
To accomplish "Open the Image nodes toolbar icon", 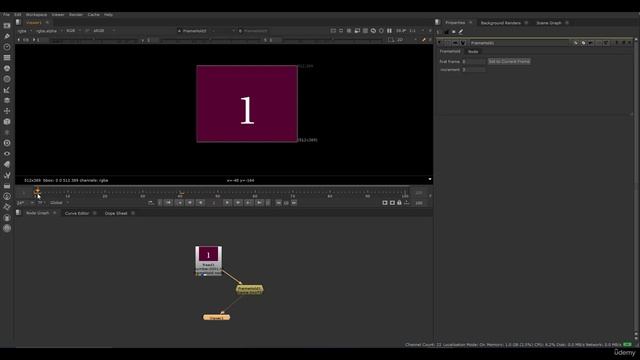I will pyautogui.click(x=7, y=26).
